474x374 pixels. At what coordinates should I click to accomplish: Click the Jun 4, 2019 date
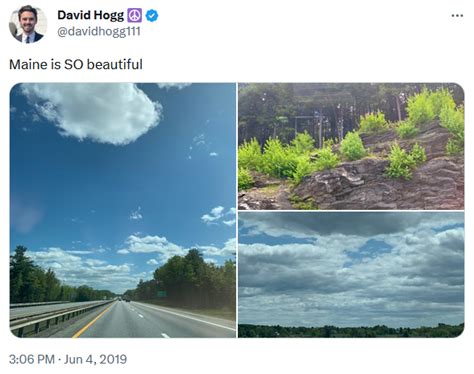click(x=96, y=359)
